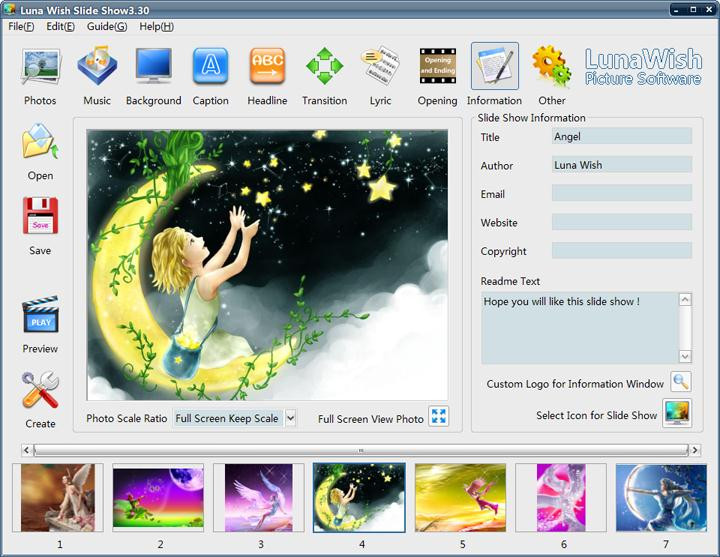Screen dimensions: 720x557
Task: Click the Full Screen View Photo label
Action: click(x=371, y=419)
